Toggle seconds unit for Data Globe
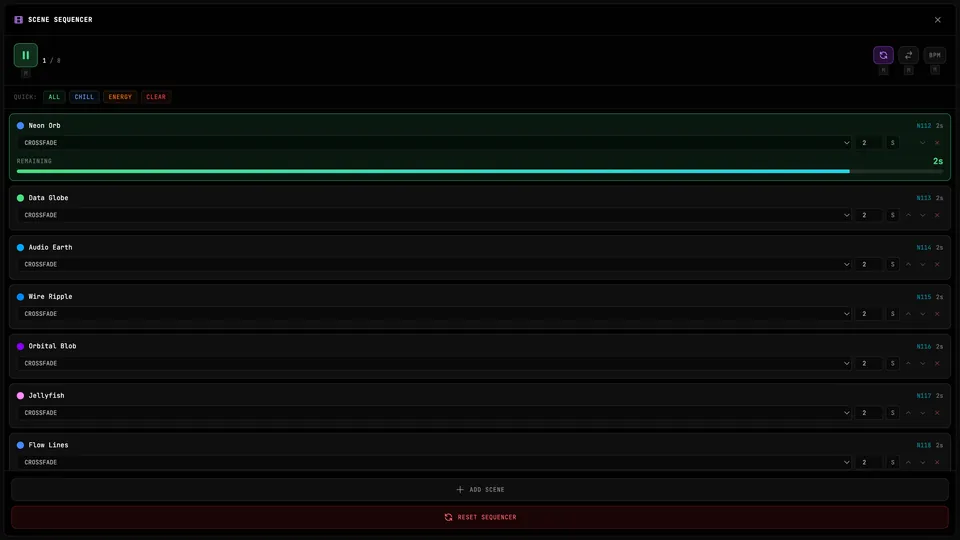 [893, 215]
